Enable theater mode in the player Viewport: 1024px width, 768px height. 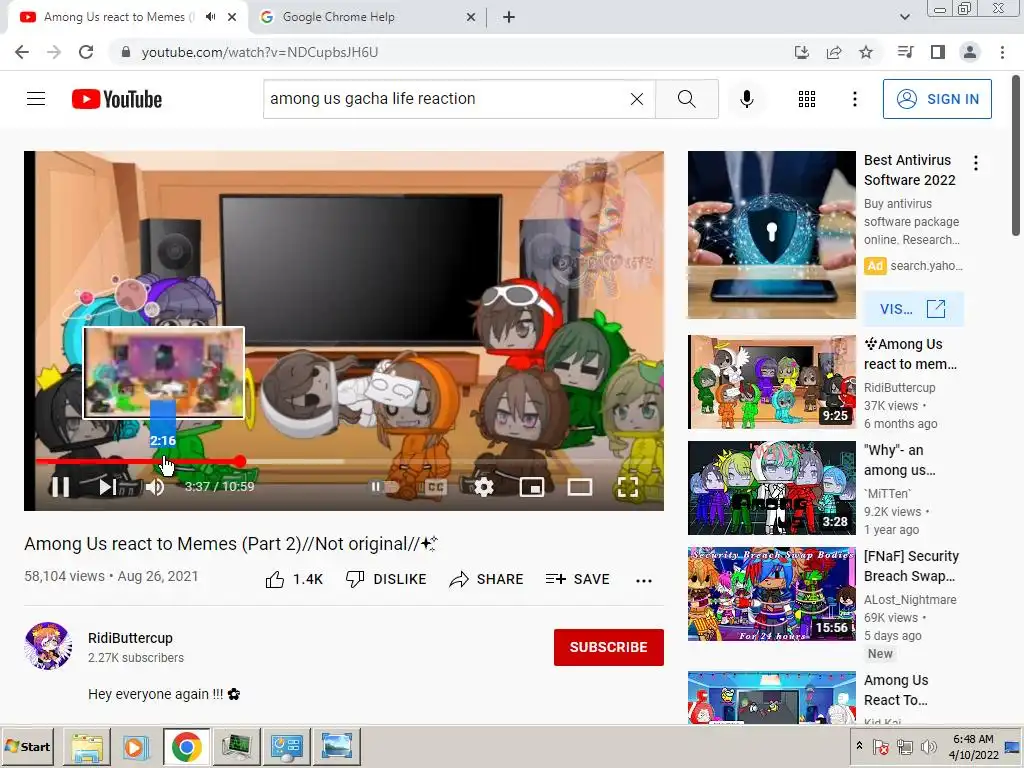tap(580, 487)
